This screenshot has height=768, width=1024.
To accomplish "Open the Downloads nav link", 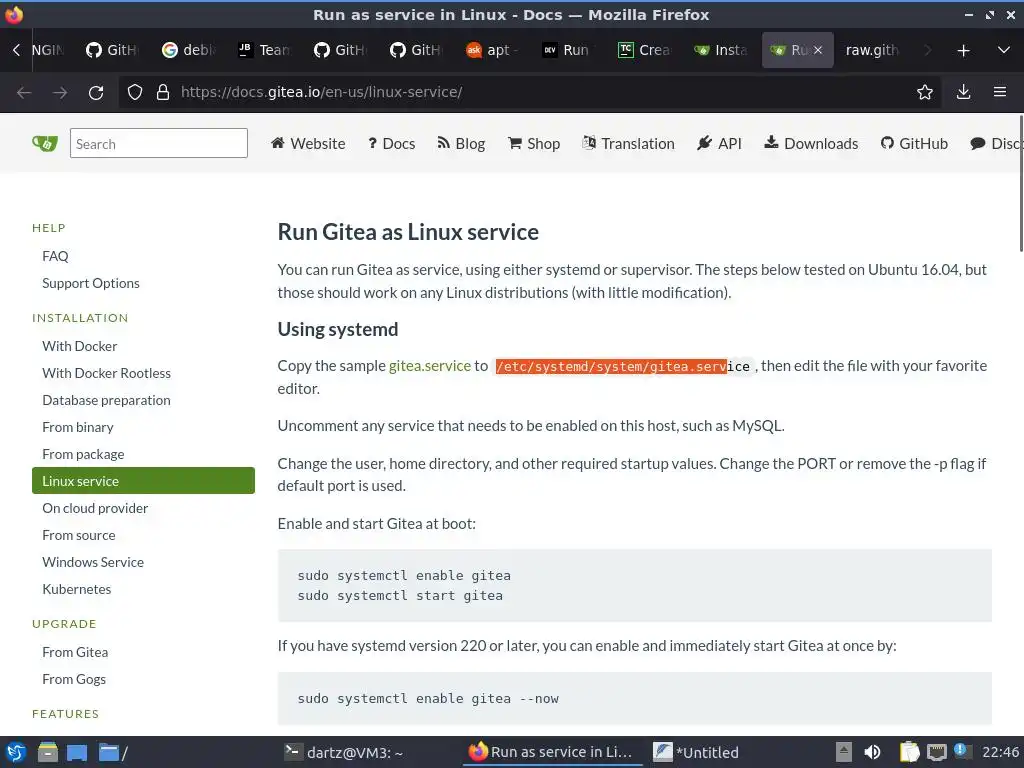I will pos(811,144).
